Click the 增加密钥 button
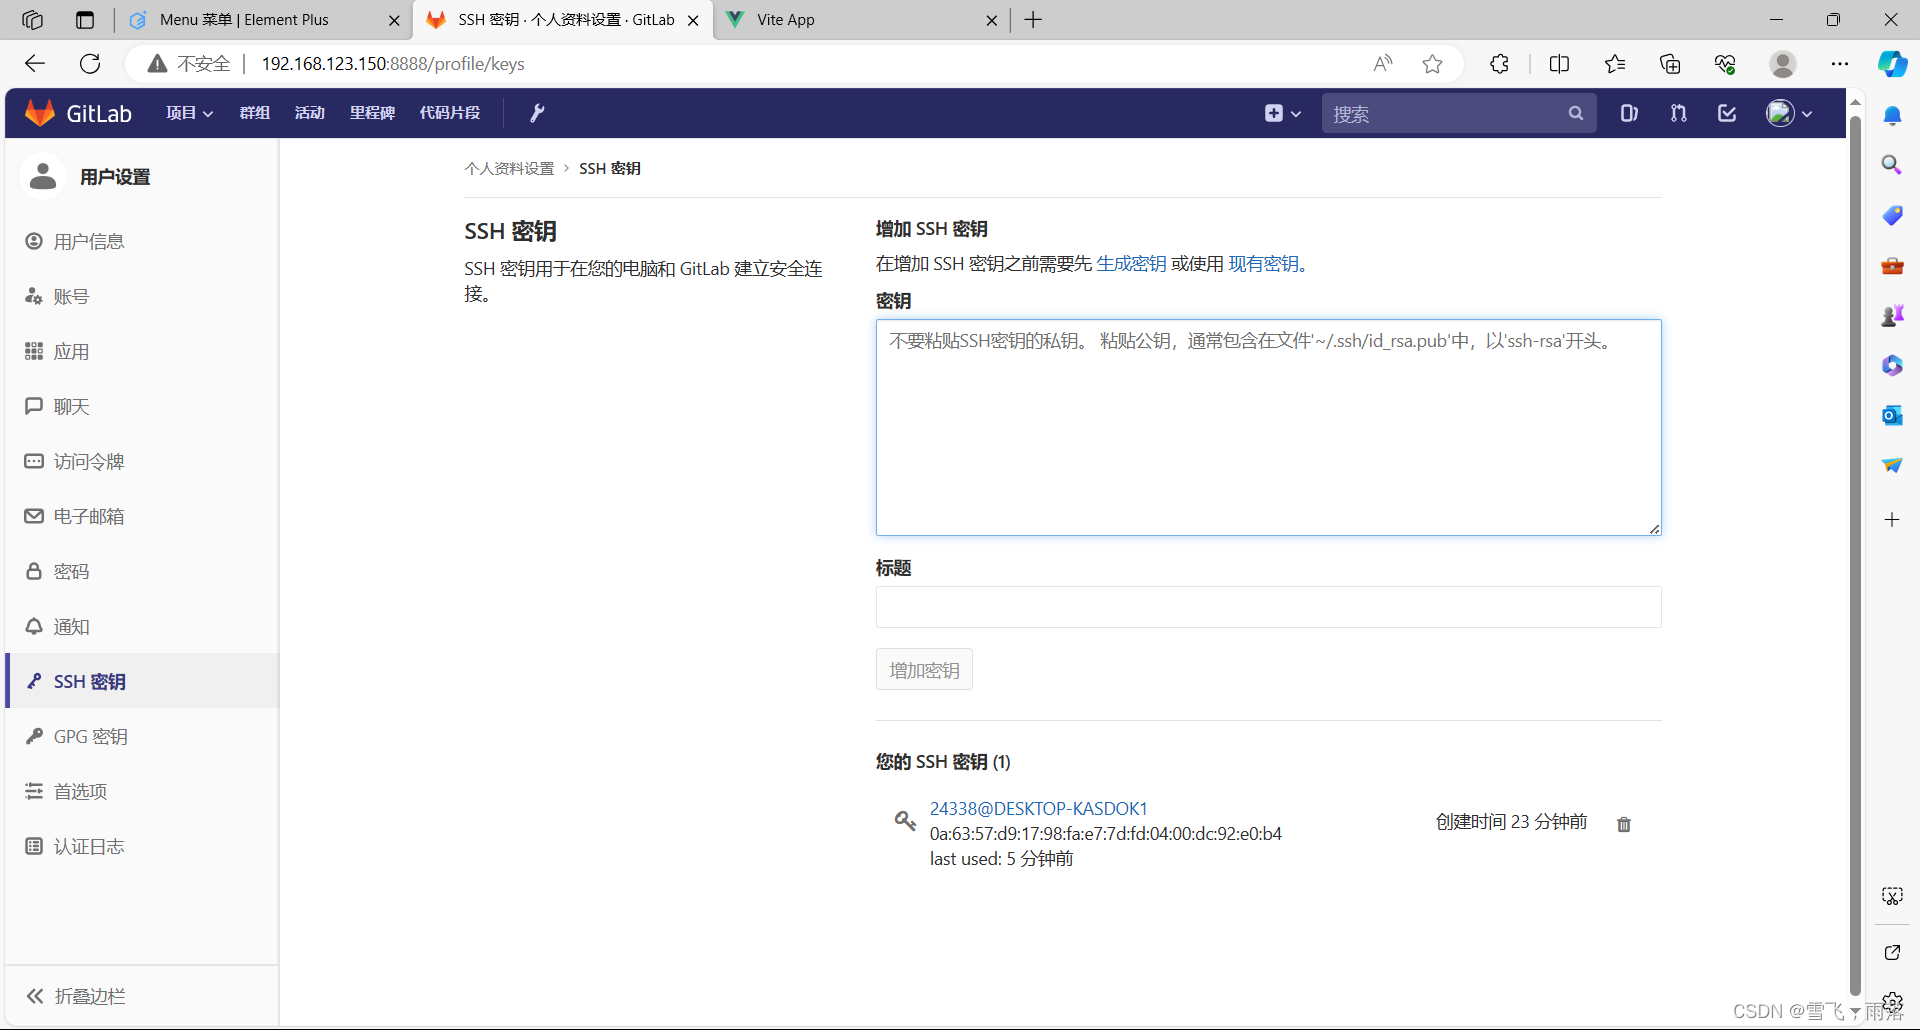Viewport: 1920px width, 1030px height. coord(923,669)
